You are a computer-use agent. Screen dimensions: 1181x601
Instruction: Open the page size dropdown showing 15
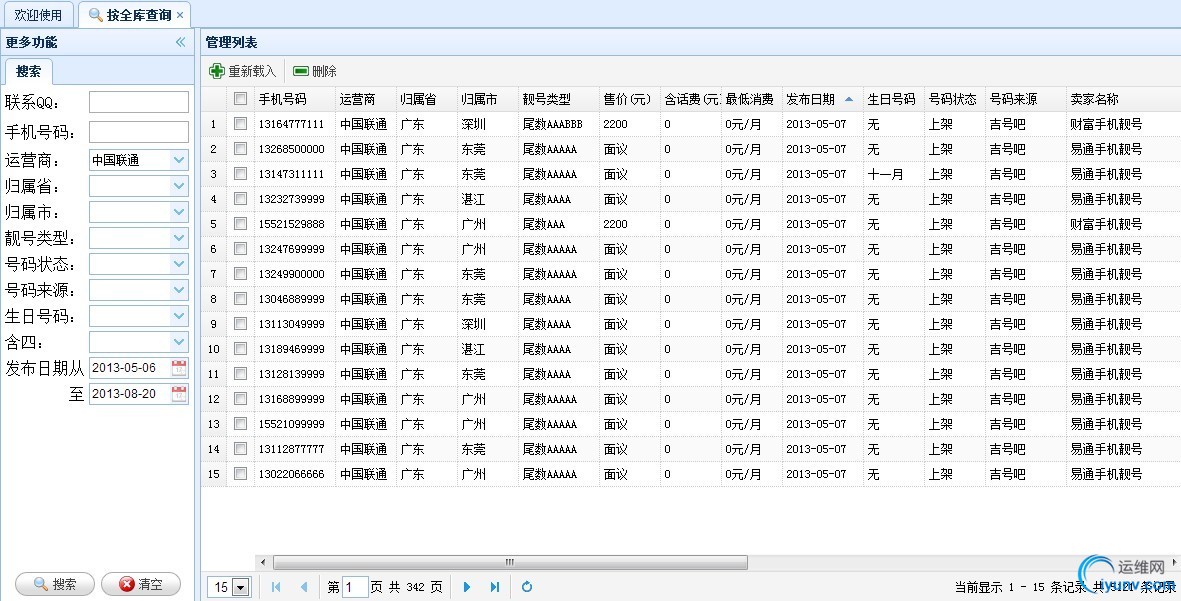coord(240,588)
